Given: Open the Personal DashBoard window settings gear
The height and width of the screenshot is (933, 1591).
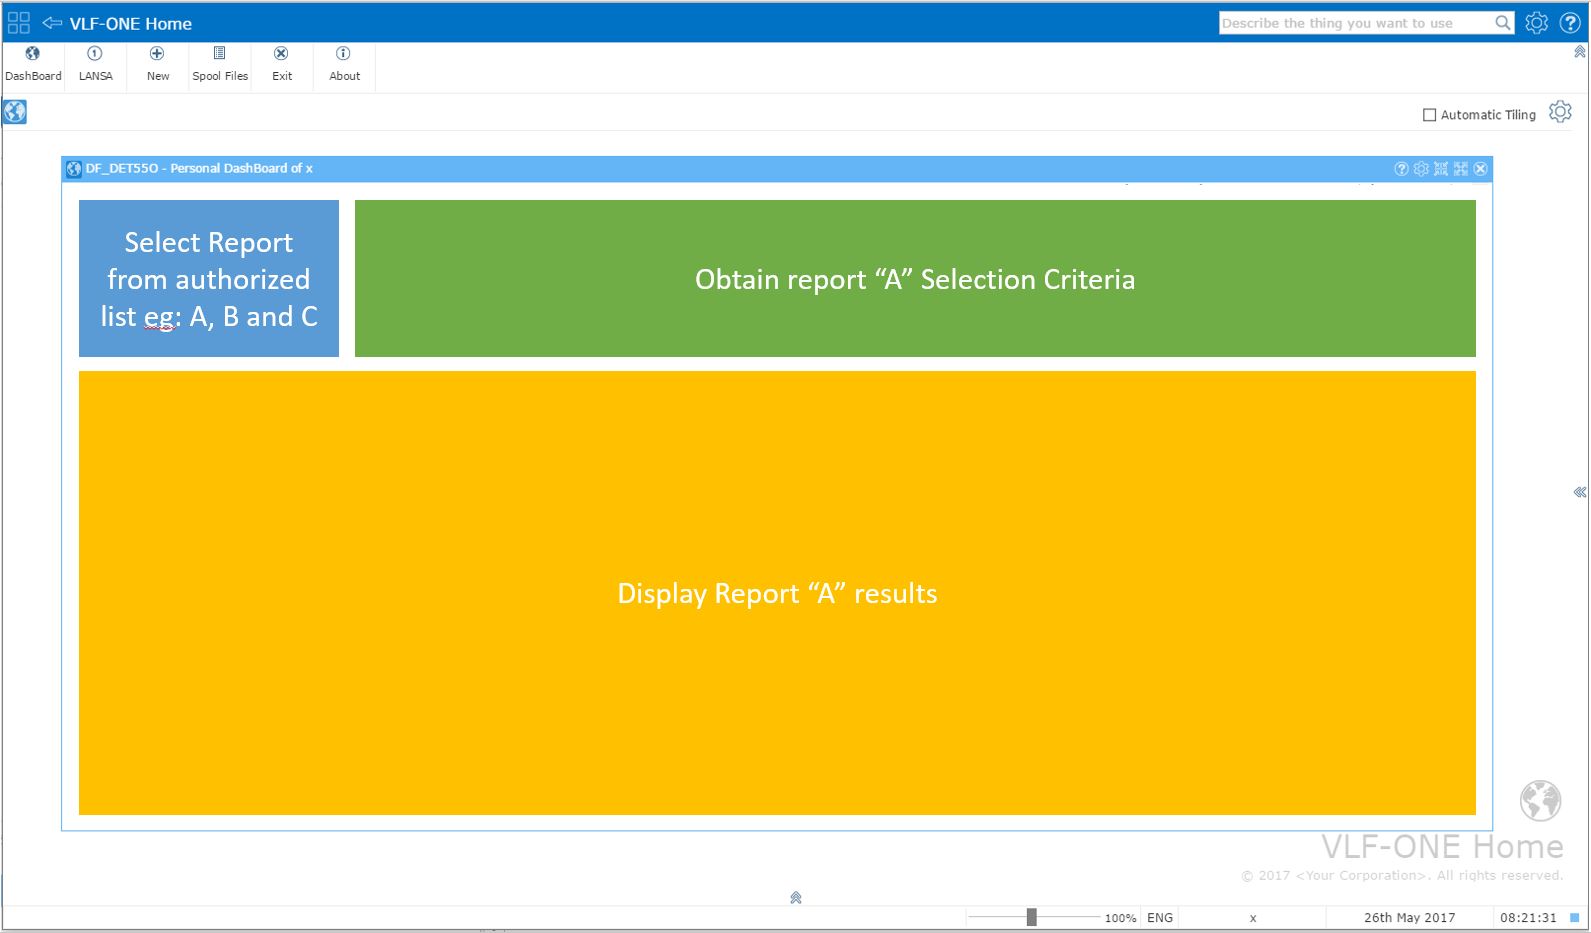Looking at the screenshot, I should click(x=1421, y=169).
